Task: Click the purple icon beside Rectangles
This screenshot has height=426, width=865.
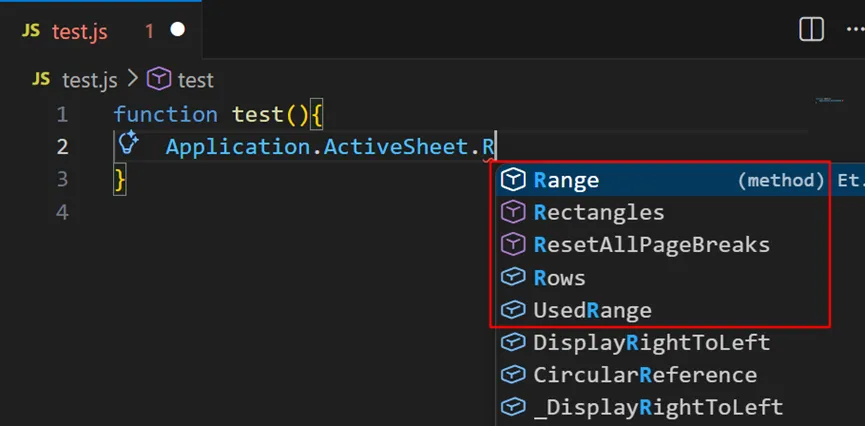Action: pyautogui.click(x=513, y=212)
